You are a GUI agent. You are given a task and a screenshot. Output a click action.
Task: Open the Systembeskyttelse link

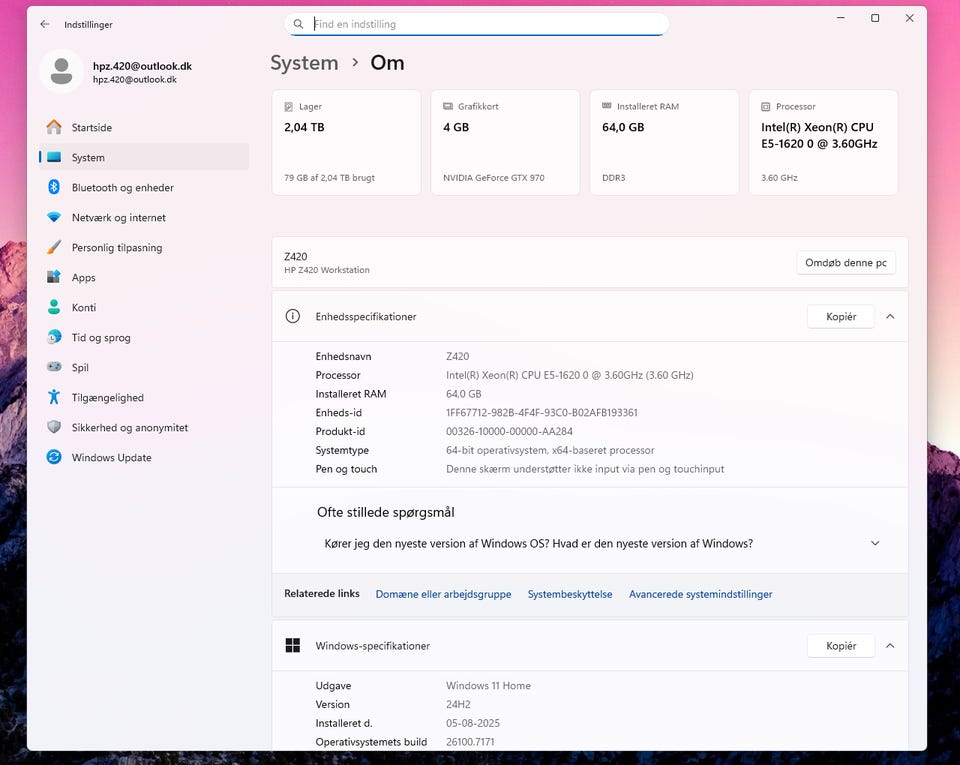[570, 594]
